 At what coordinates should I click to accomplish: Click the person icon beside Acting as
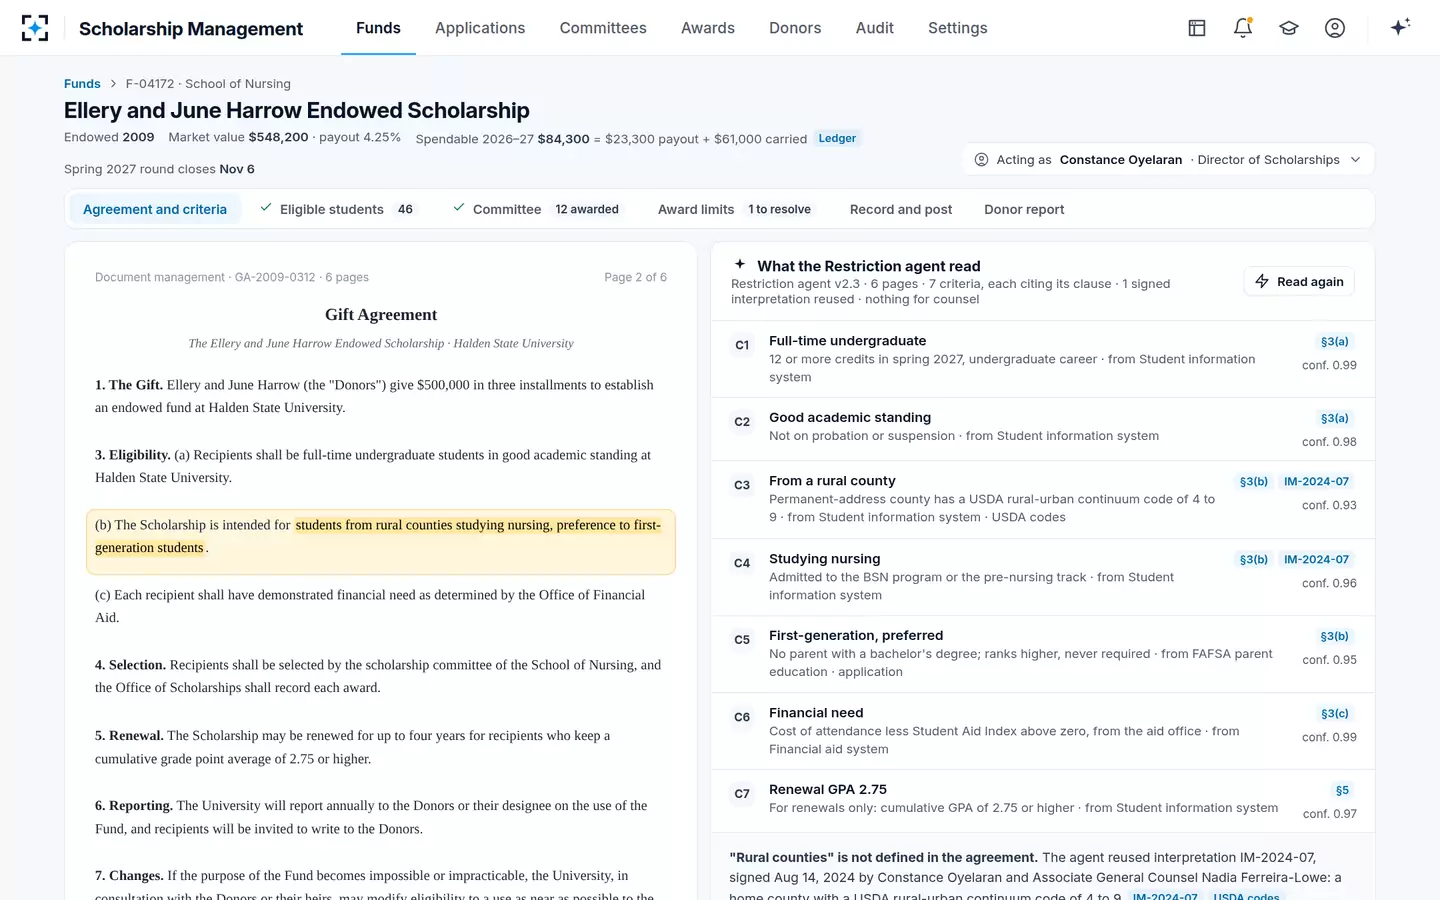[982, 159]
